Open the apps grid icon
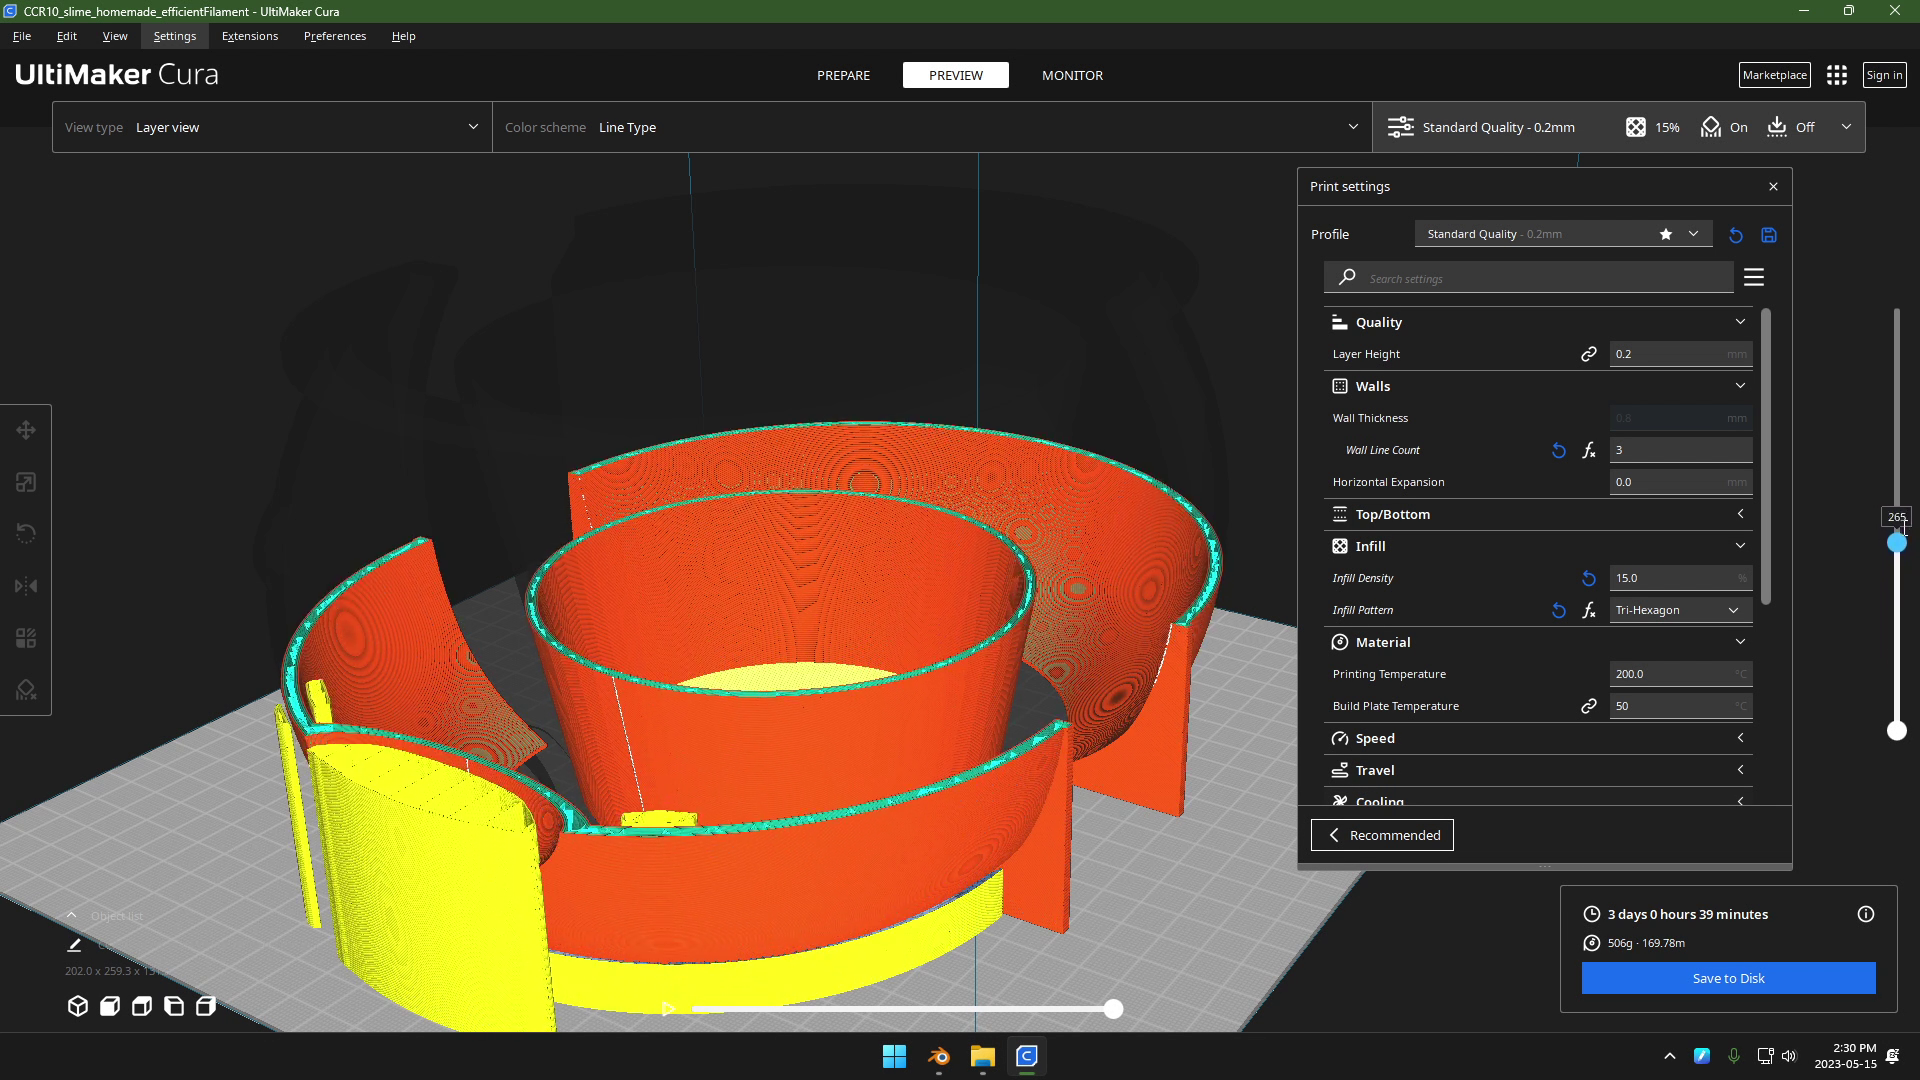The image size is (1920, 1080). 1837,75
